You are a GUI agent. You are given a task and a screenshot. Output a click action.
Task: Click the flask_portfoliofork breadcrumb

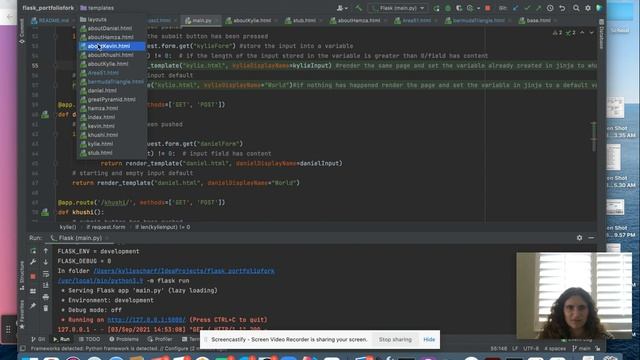coord(48,8)
